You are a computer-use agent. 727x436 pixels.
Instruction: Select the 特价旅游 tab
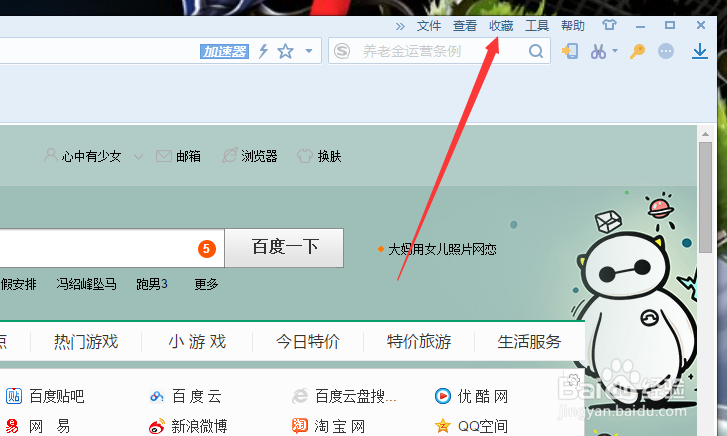(x=419, y=342)
